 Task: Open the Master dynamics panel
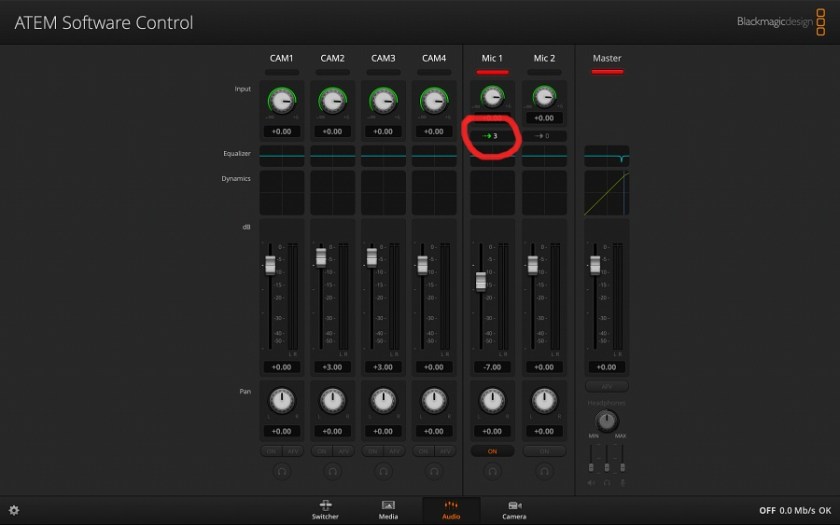(x=606, y=193)
